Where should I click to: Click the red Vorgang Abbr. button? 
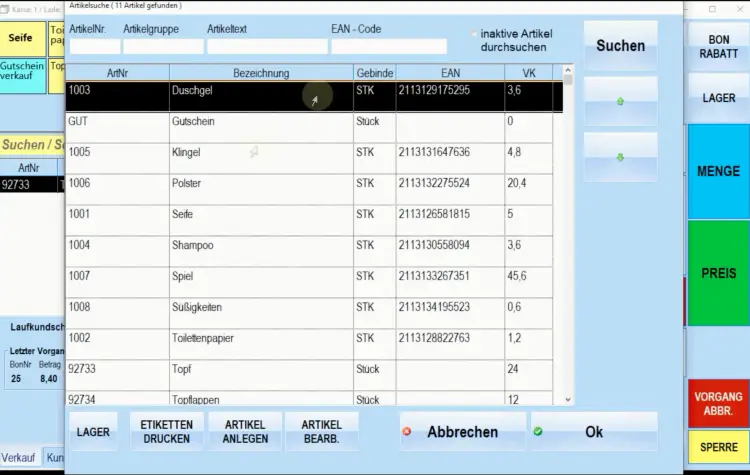(x=718, y=403)
